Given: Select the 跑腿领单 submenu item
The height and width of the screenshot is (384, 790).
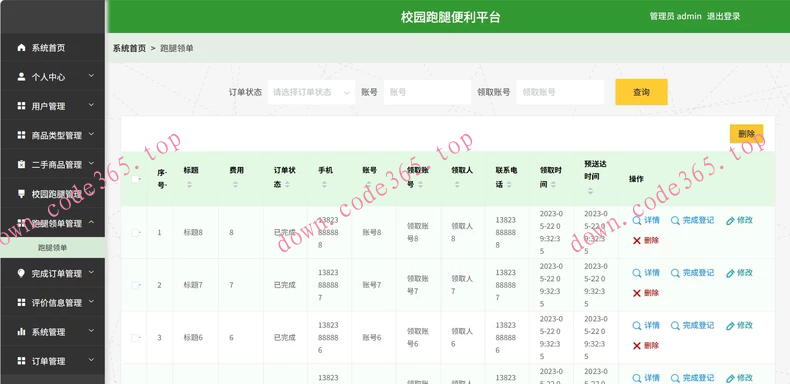Looking at the screenshot, I should pyautogui.click(x=52, y=248).
